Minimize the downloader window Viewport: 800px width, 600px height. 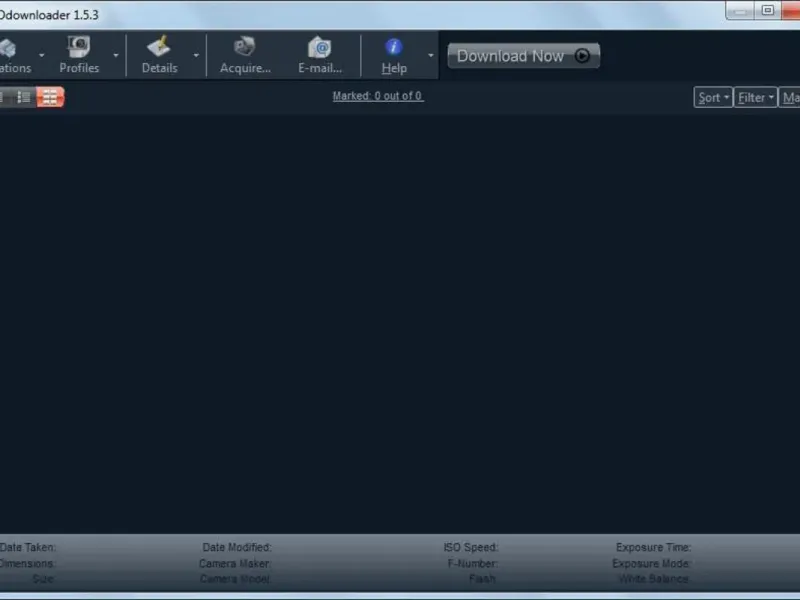740,10
